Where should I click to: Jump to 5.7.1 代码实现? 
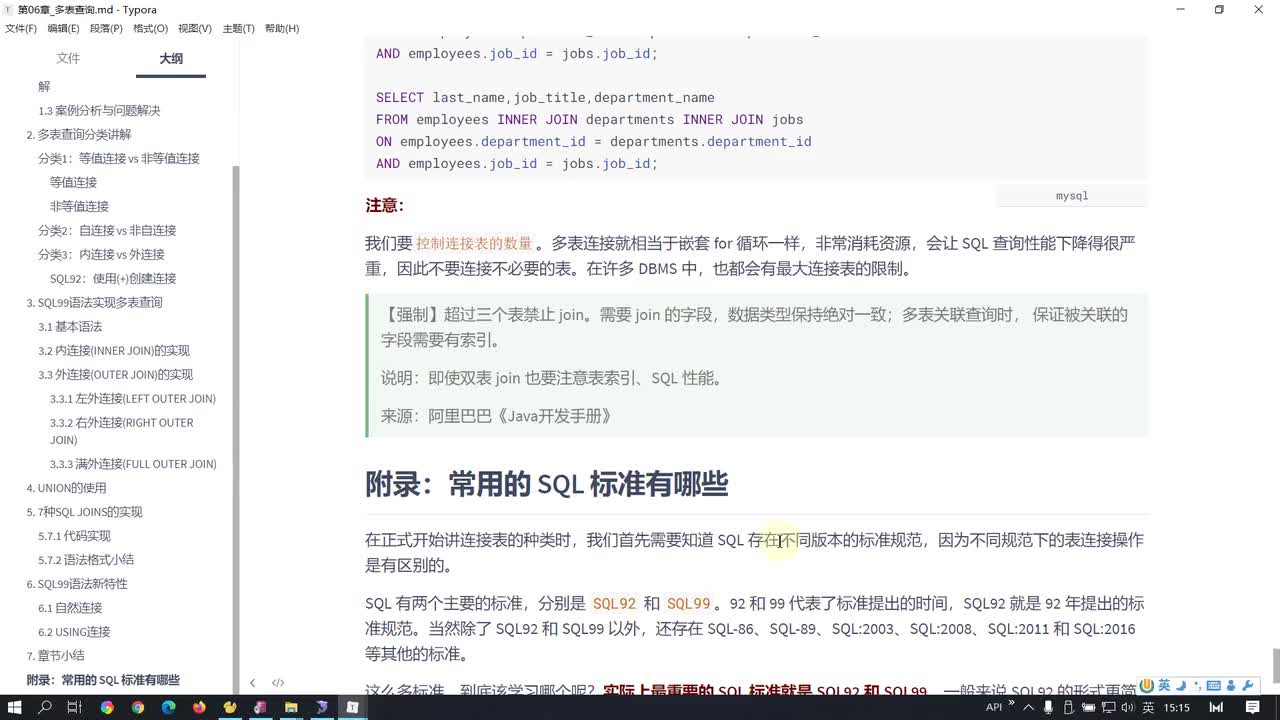[74, 536]
